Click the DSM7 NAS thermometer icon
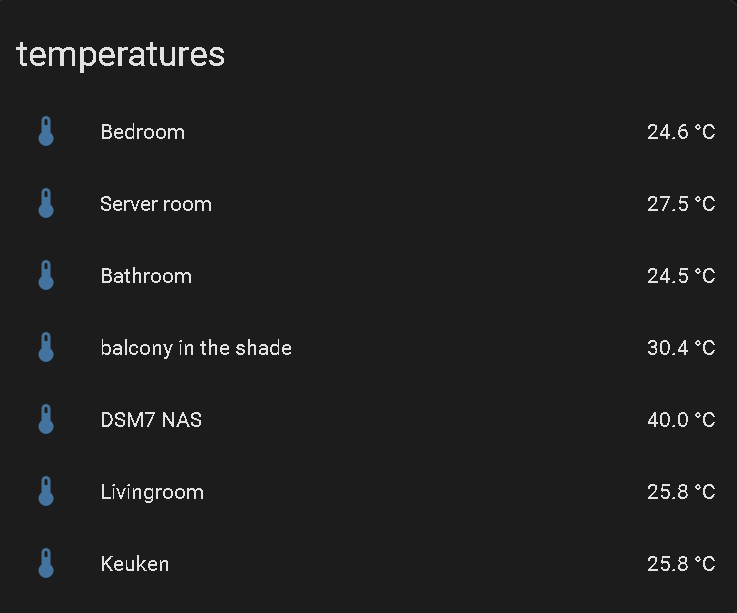The width and height of the screenshot is (737, 613). pyautogui.click(x=46, y=419)
